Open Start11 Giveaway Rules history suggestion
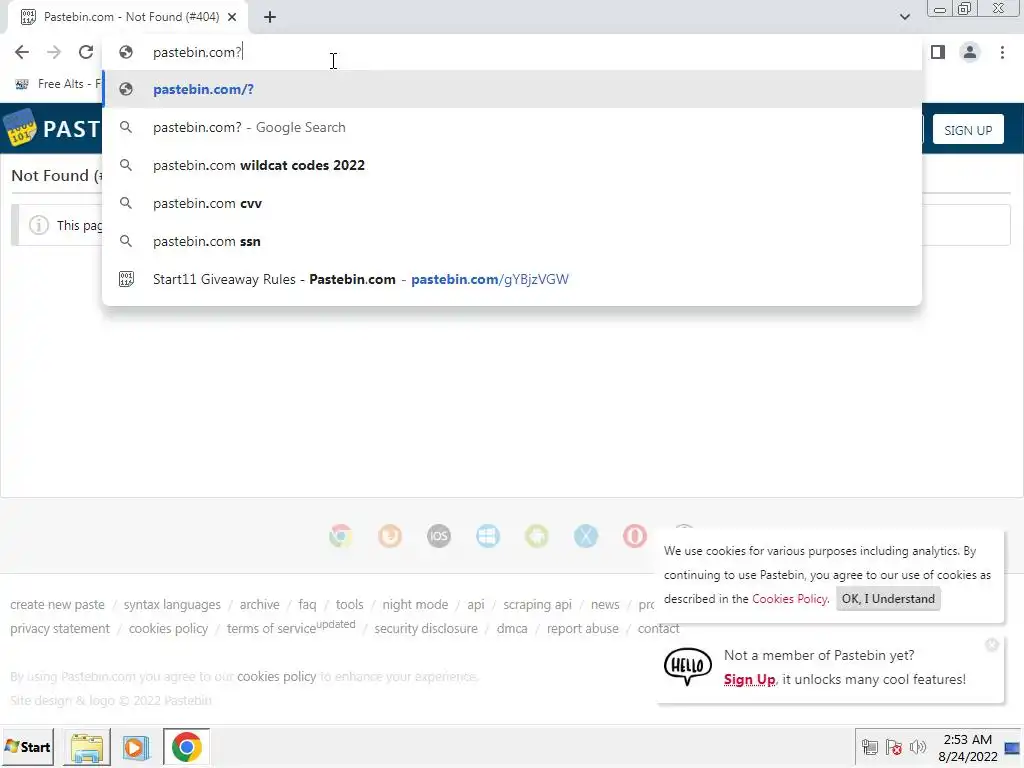The width and height of the screenshot is (1024, 768). coord(512,279)
